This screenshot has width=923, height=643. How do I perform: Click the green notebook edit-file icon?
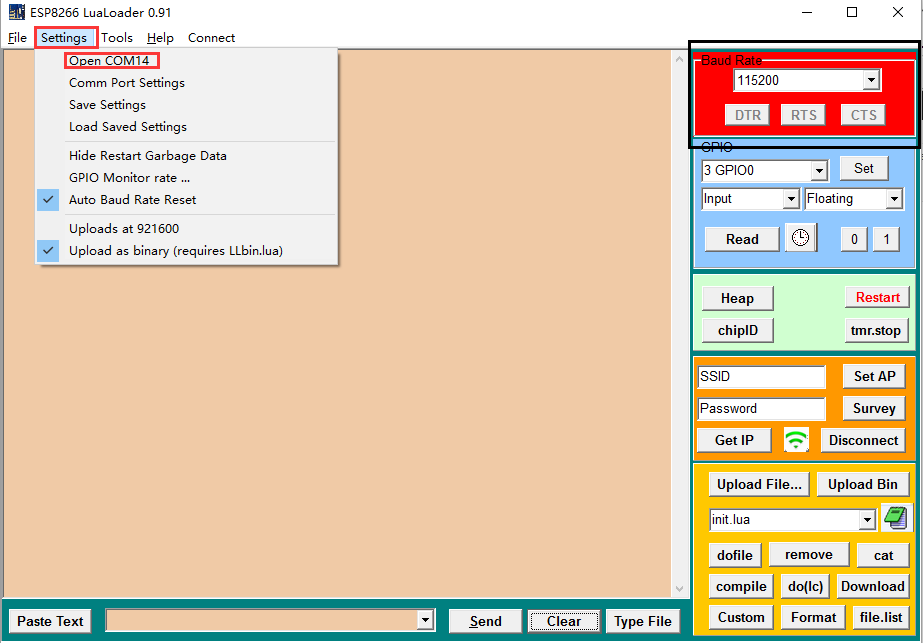pos(896,518)
